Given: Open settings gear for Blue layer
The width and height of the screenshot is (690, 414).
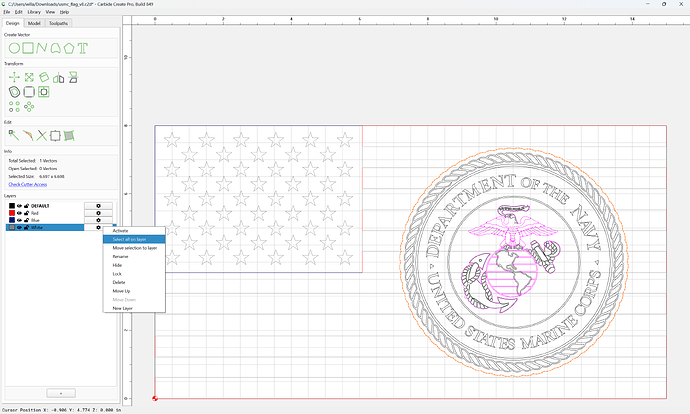Looking at the screenshot, I should 98,220.
